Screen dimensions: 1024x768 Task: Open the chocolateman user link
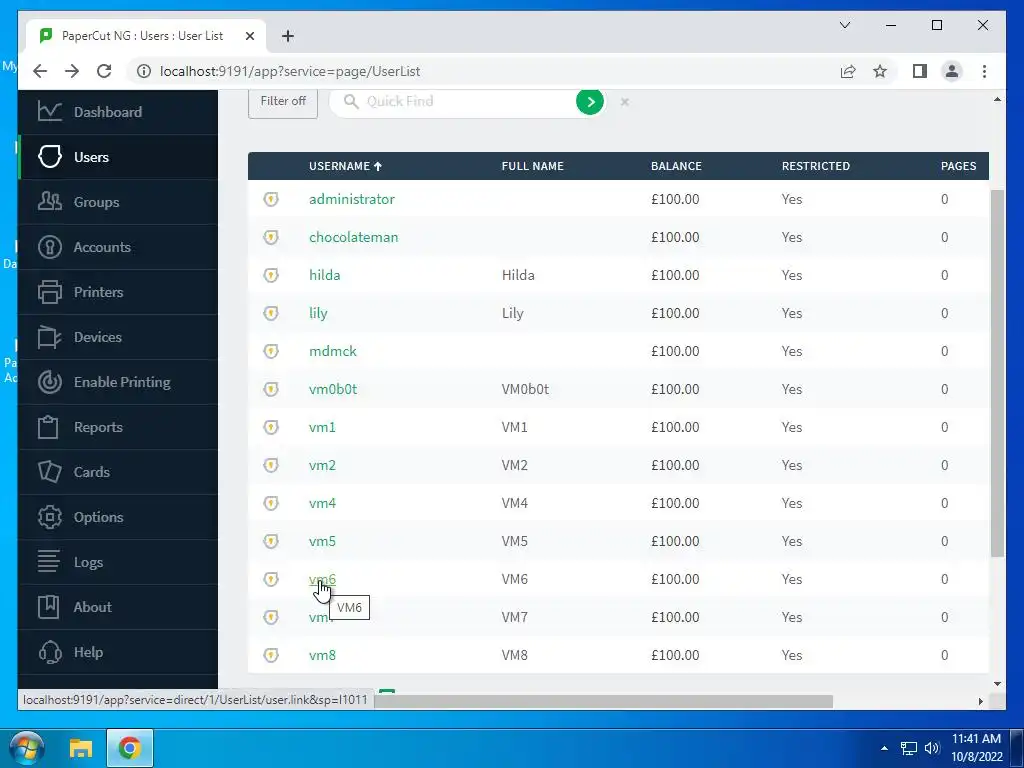pos(353,237)
